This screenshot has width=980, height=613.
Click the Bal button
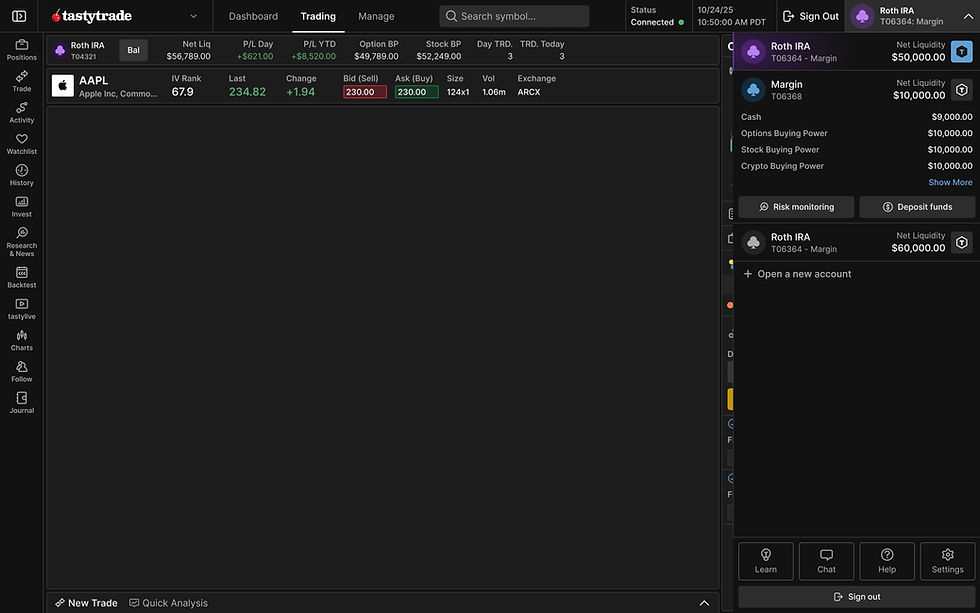click(133, 50)
